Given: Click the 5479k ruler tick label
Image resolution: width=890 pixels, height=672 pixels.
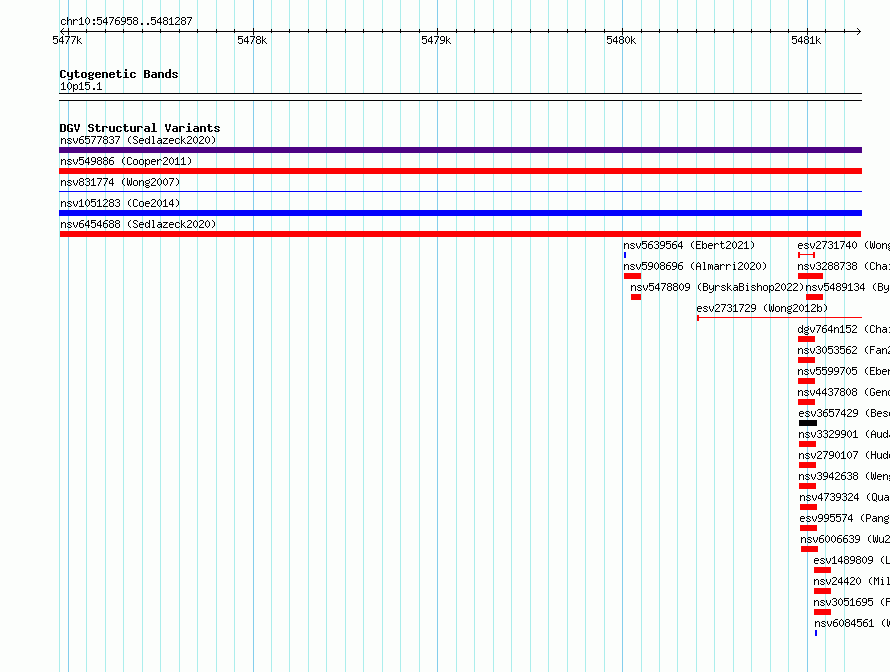Looking at the screenshot, I should click(x=436, y=40).
